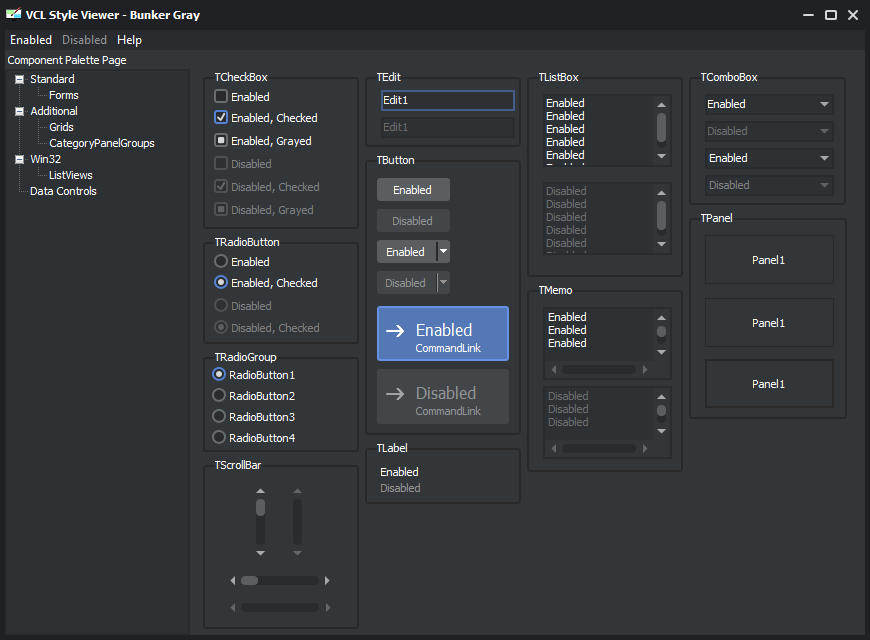Viewport: 870px width, 640px height.
Task: Select the Standard tree item label
Action: point(52,79)
